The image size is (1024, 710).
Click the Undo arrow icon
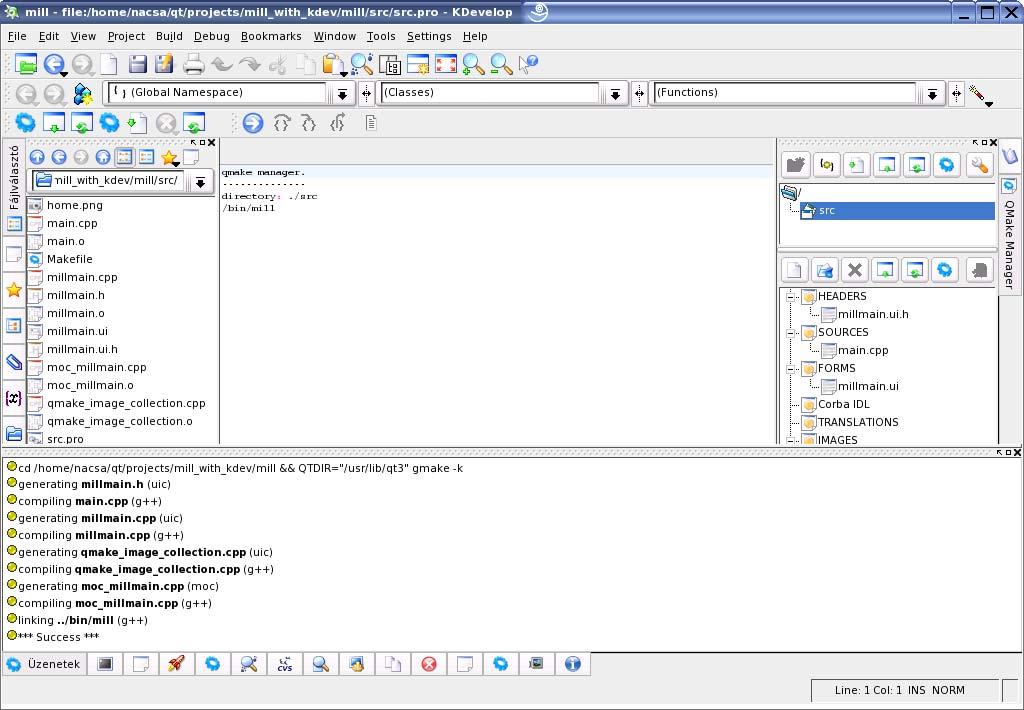click(x=222, y=64)
